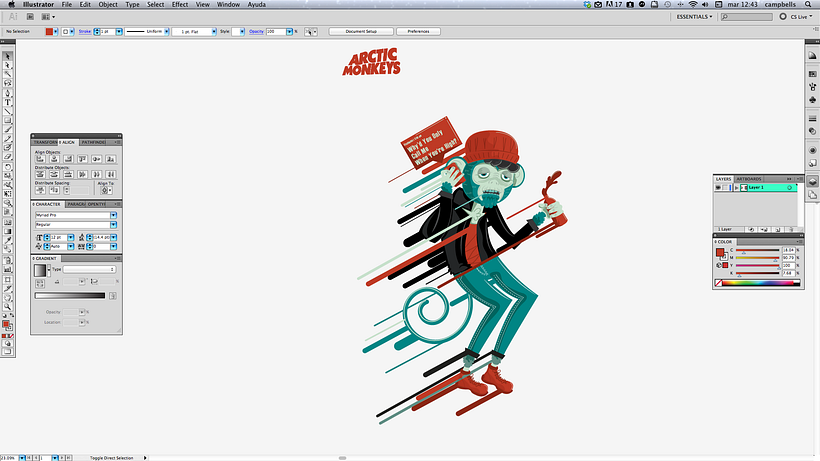Select the Lasso tool
820x461 pixels.
pos(7,83)
